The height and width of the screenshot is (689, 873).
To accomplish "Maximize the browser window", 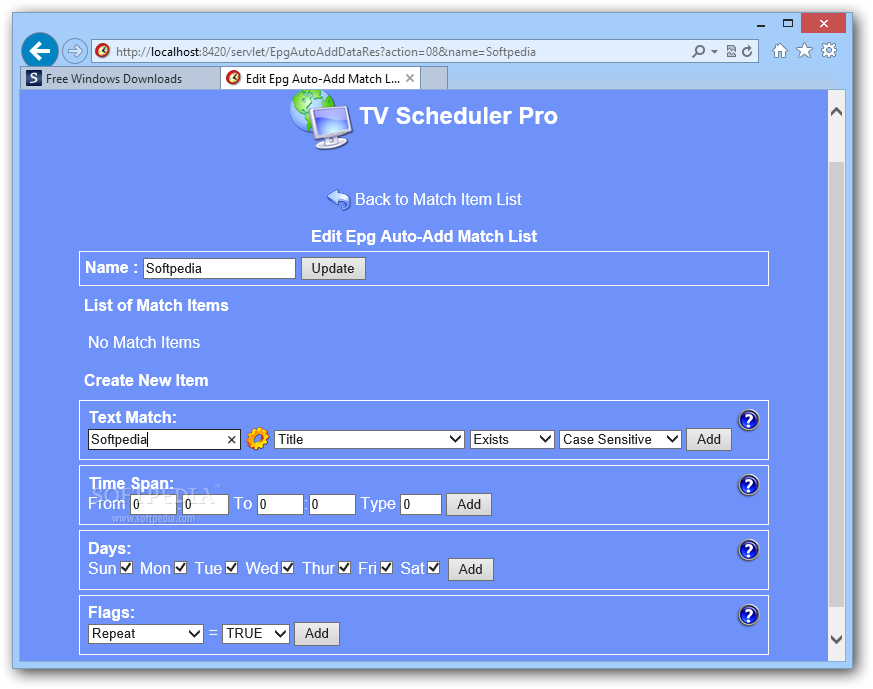I will click(788, 23).
